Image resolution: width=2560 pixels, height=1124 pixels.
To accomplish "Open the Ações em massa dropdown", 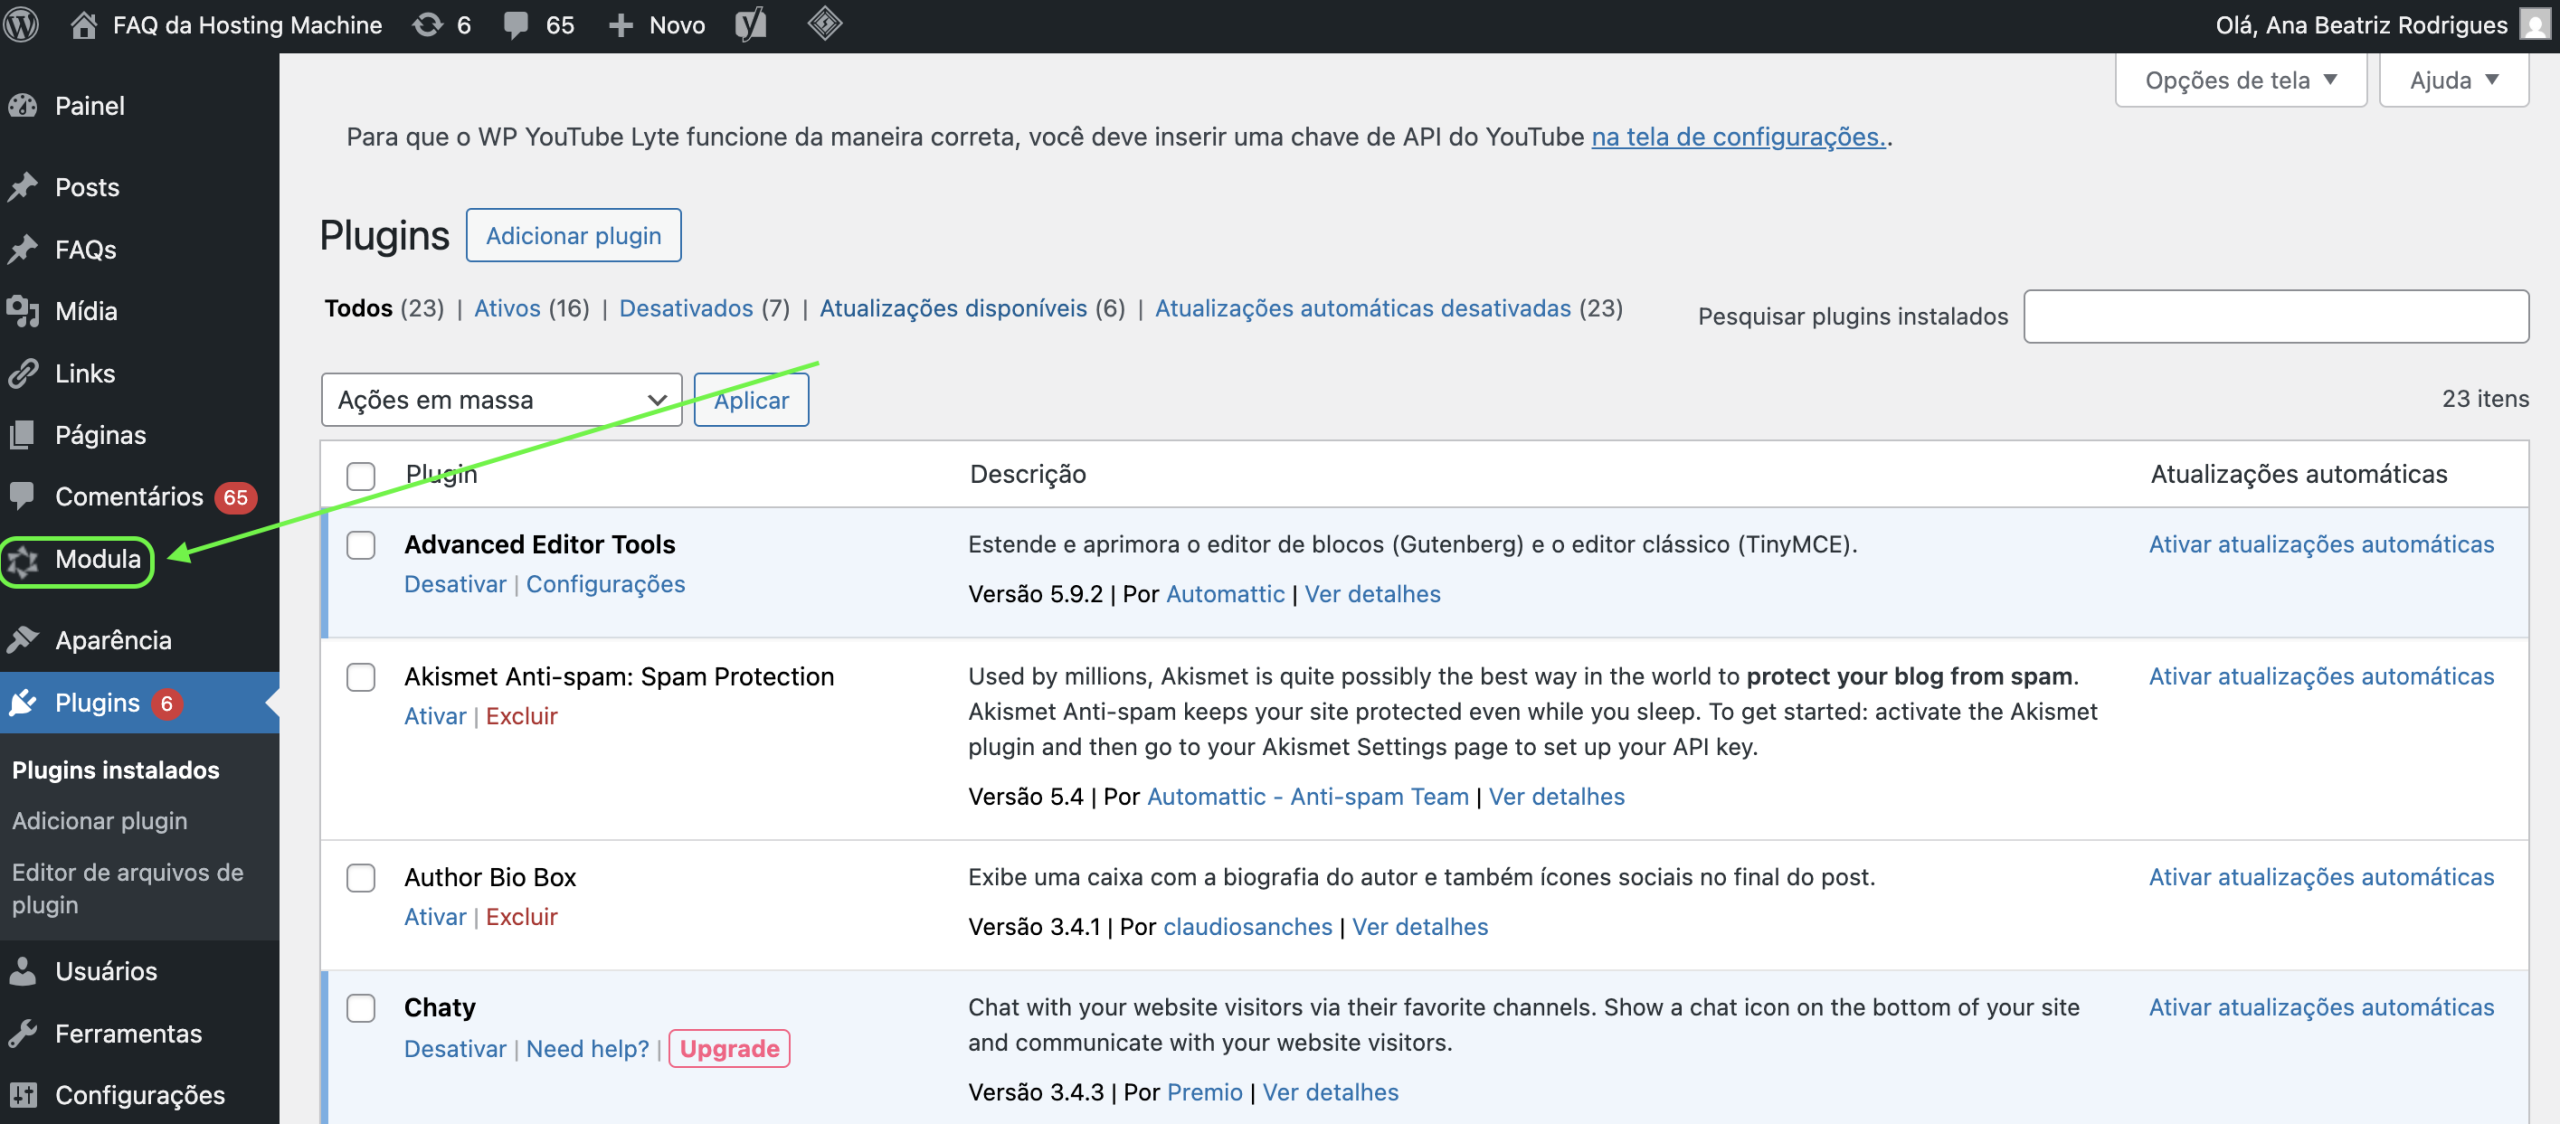I will (x=502, y=400).
